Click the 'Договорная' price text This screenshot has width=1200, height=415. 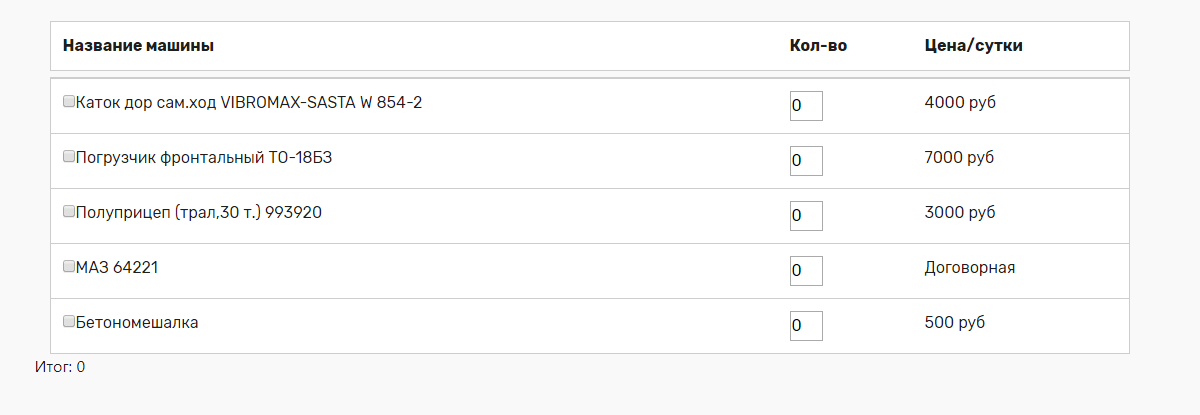click(970, 267)
